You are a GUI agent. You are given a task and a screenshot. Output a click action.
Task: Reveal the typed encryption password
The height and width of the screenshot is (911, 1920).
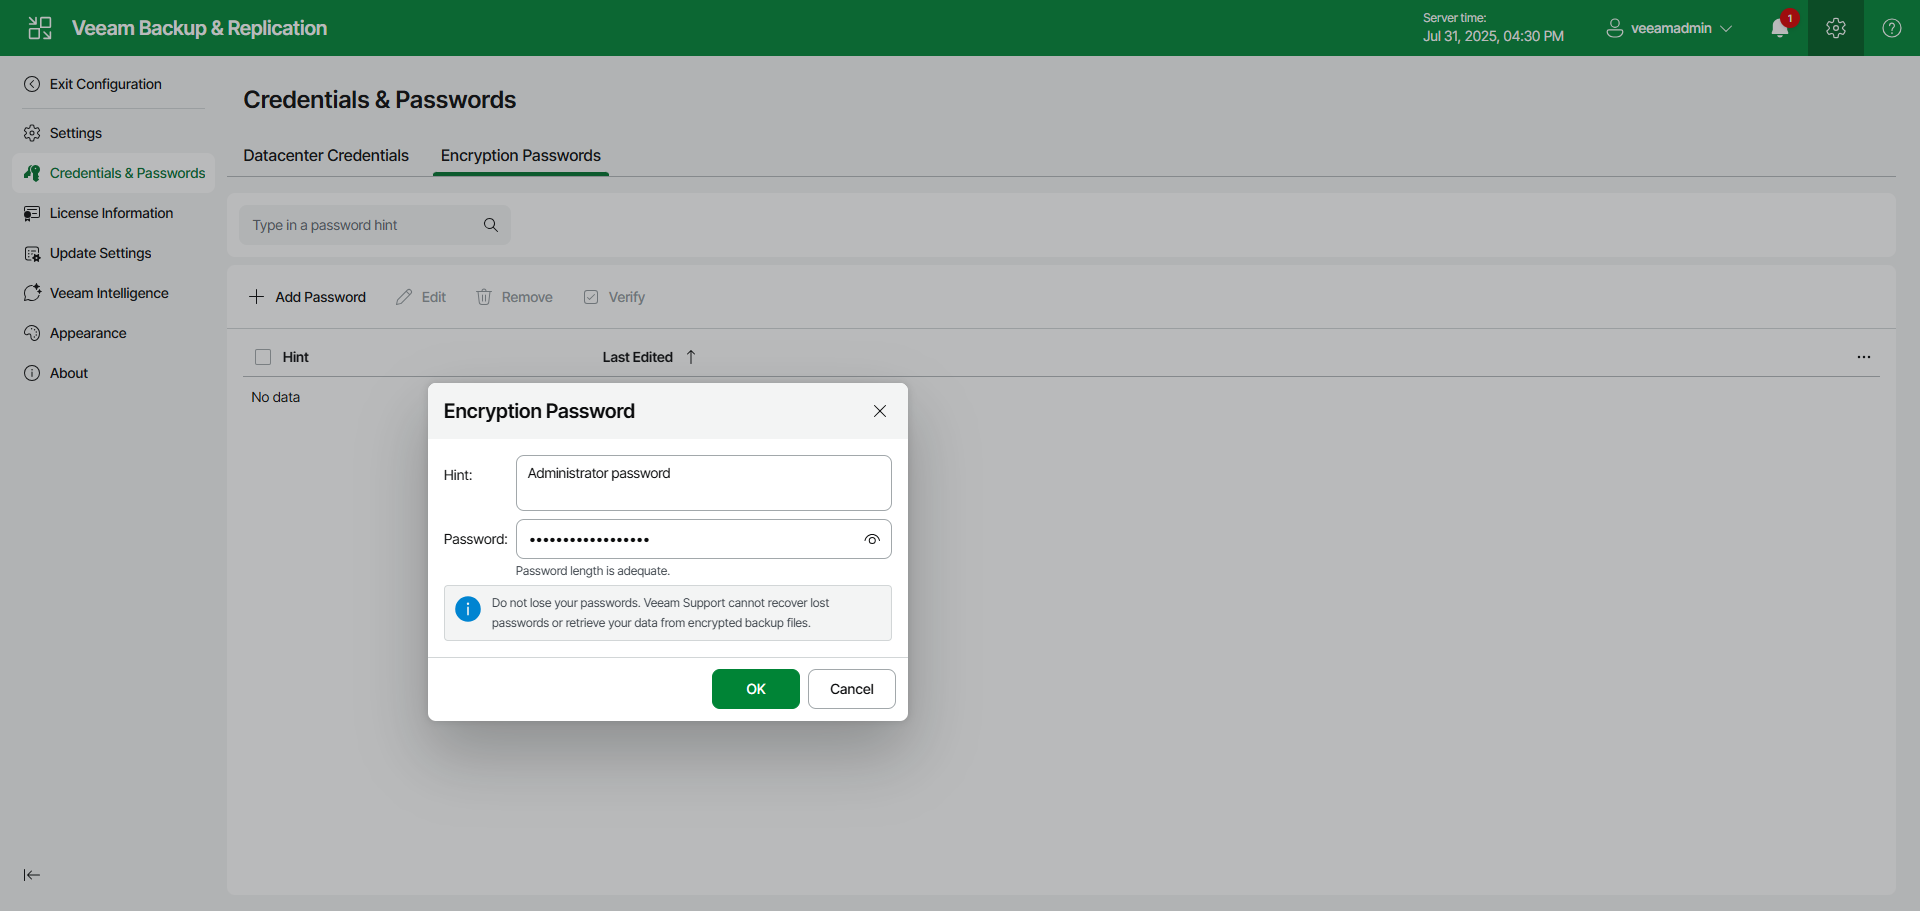871,539
